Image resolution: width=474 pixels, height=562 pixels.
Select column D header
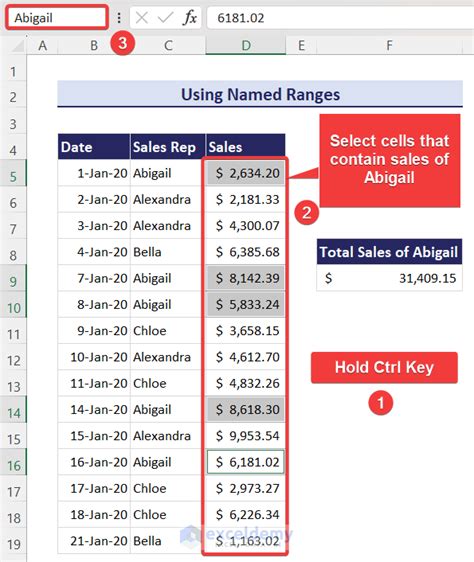(246, 46)
